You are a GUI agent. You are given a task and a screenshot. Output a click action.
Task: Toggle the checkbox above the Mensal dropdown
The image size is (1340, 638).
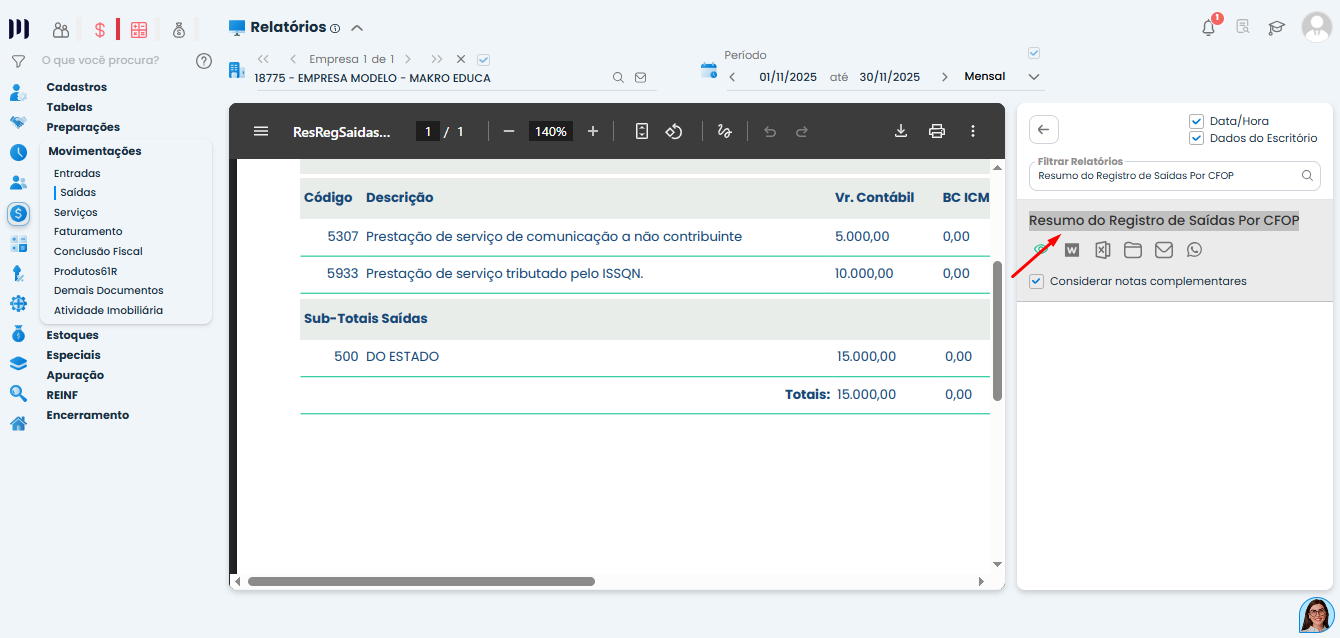1034,53
